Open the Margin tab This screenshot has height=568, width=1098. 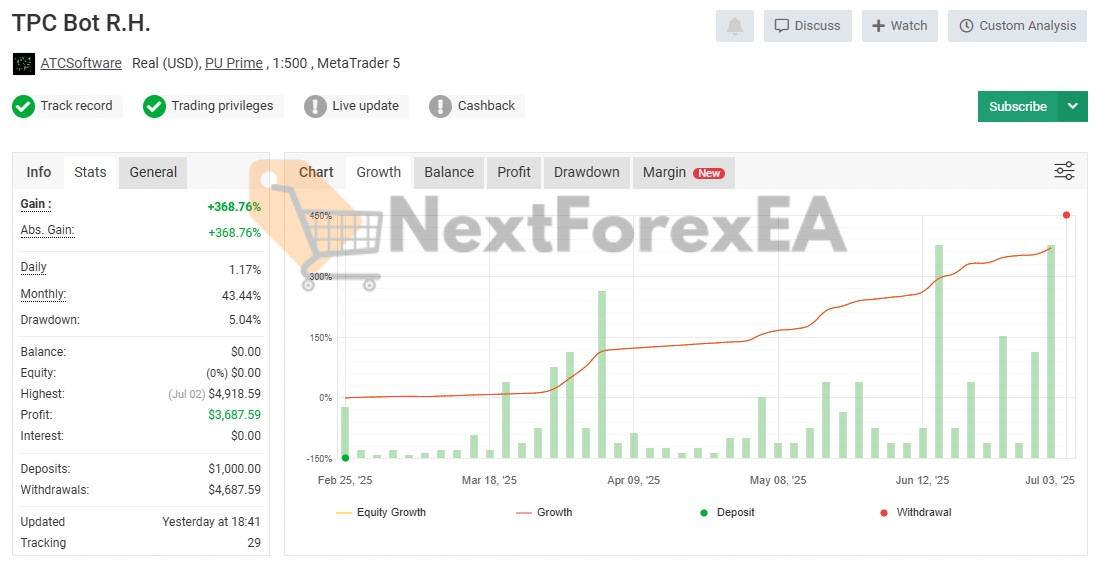click(682, 172)
